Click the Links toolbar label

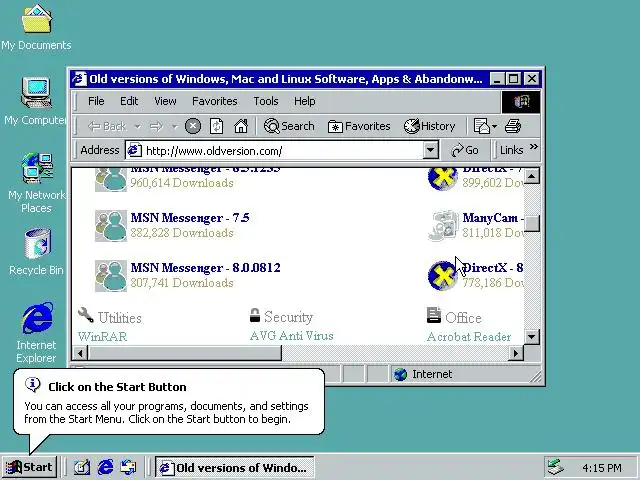pyautogui.click(x=511, y=150)
